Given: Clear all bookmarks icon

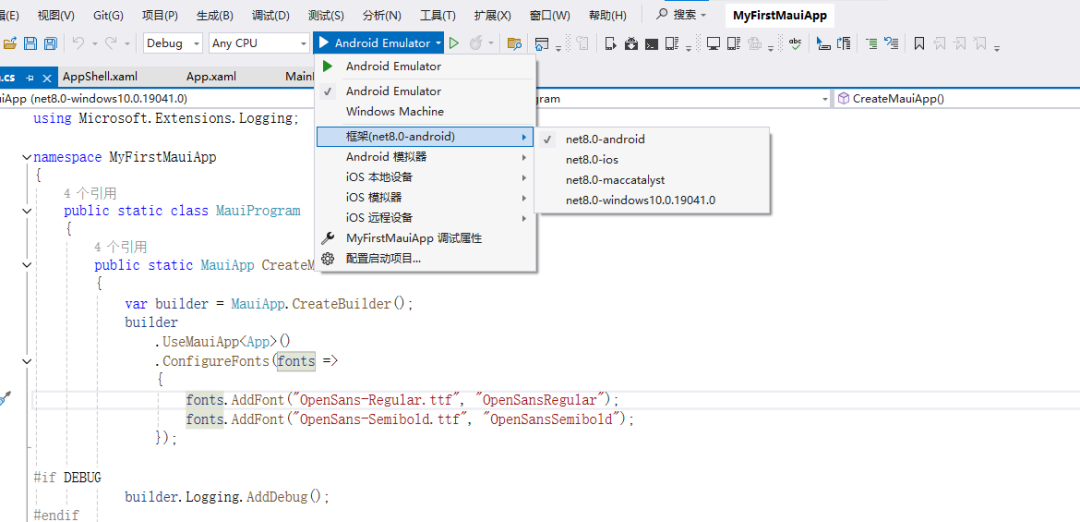Looking at the screenshot, I should pyautogui.click(x=979, y=43).
